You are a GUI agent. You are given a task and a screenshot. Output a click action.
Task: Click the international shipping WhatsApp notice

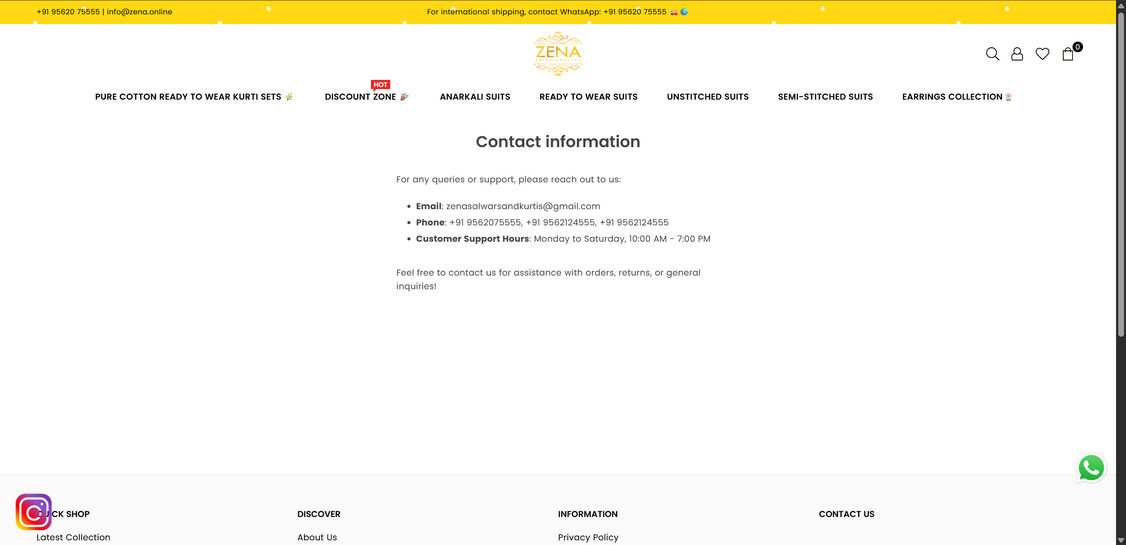557,11
